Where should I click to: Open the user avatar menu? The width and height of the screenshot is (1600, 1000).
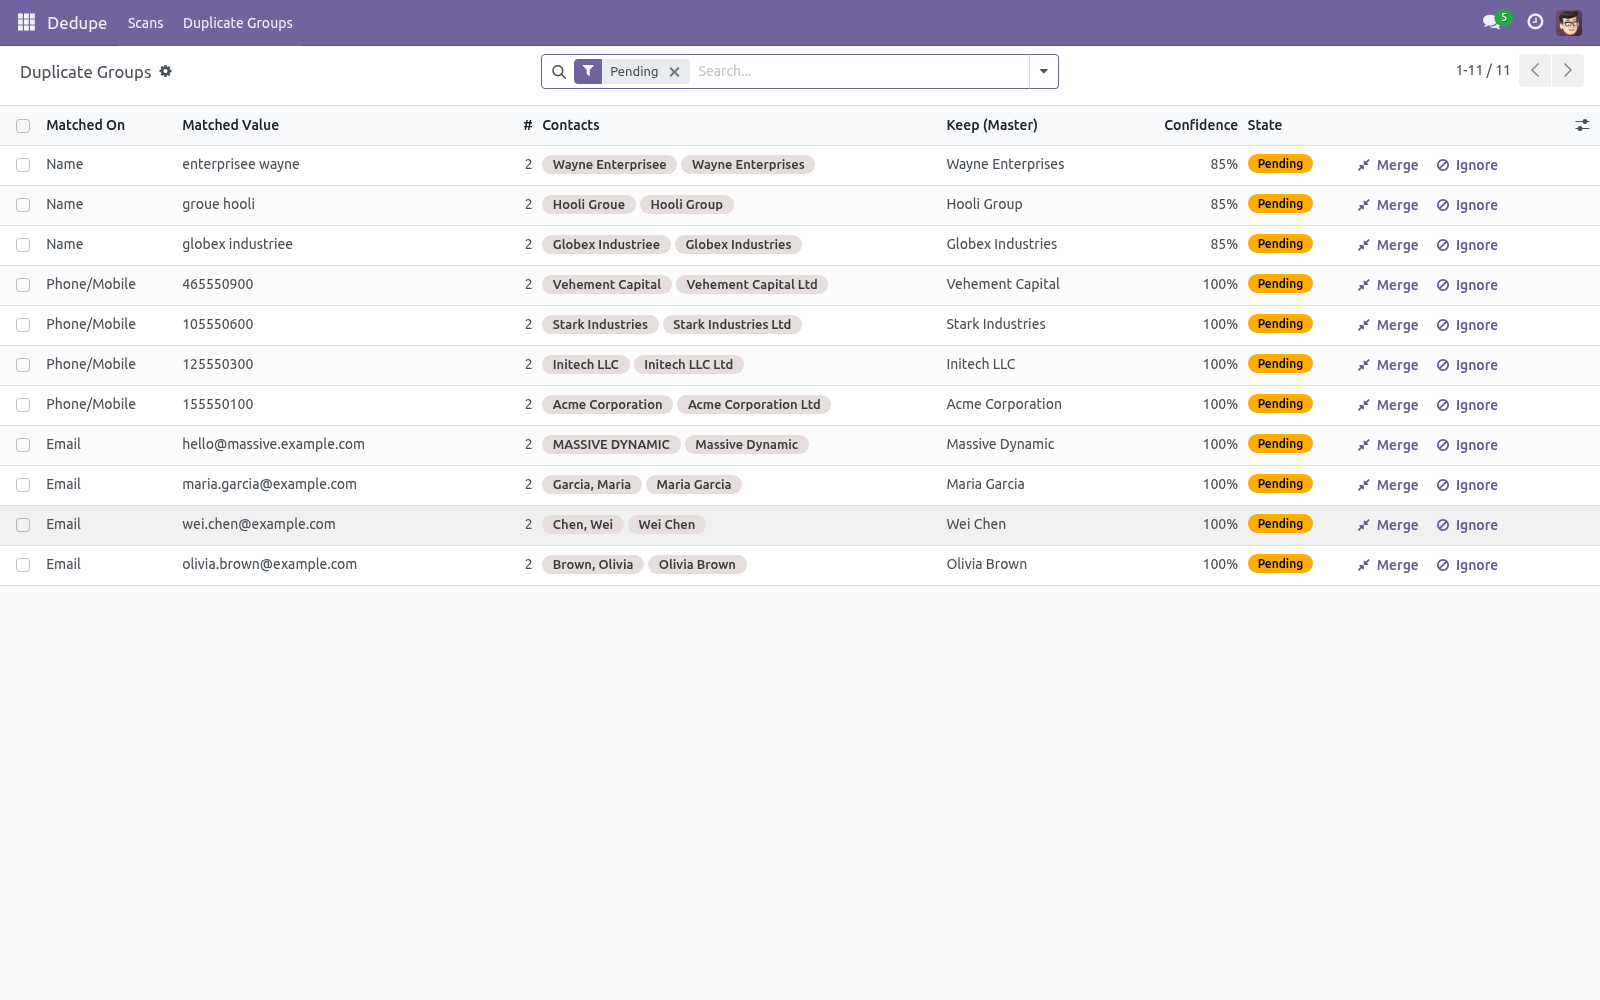[1569, 22]
